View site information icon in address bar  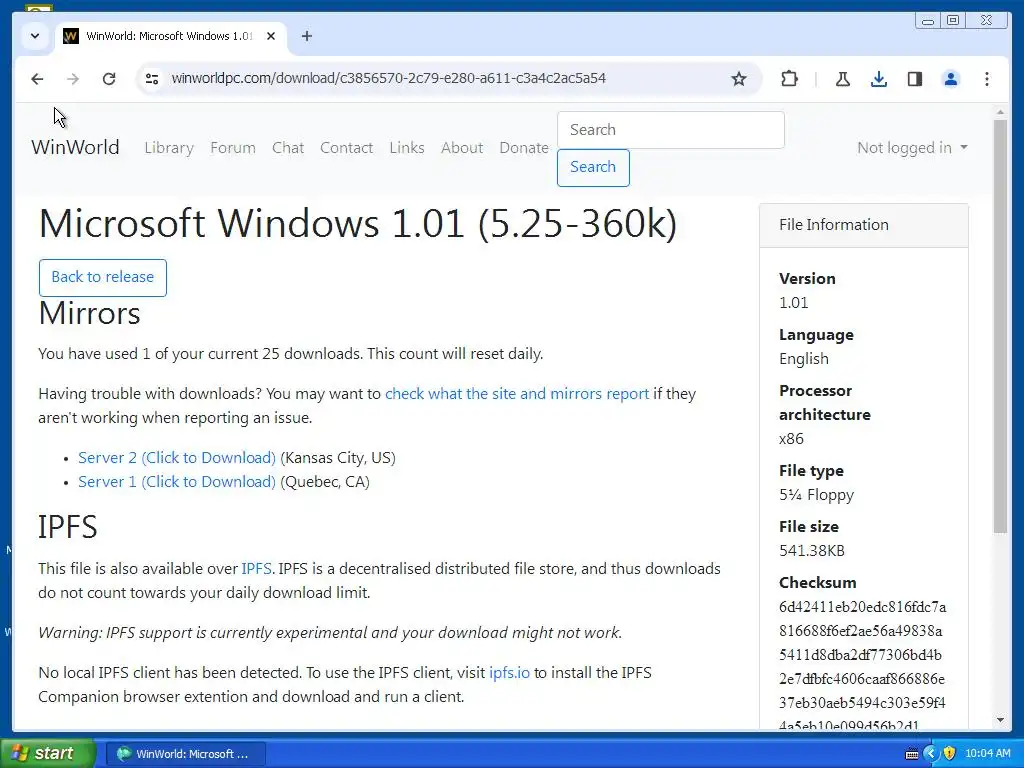tap(152, 79)
